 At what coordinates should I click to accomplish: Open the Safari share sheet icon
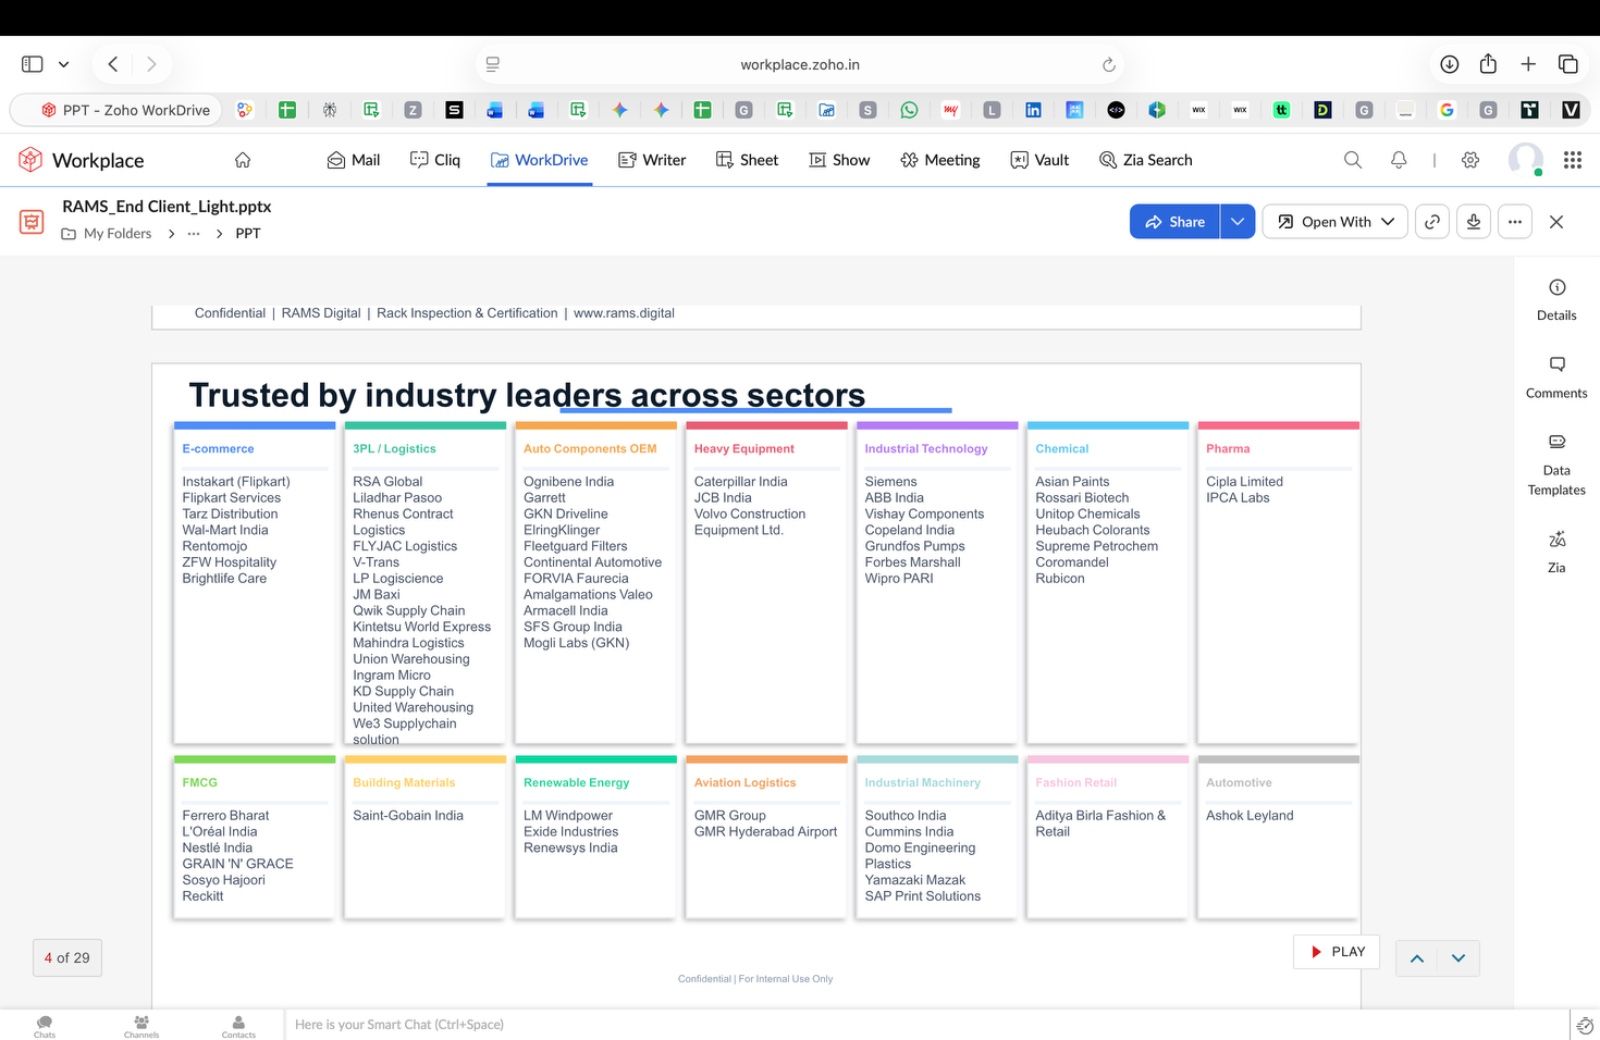(1488, 63)
